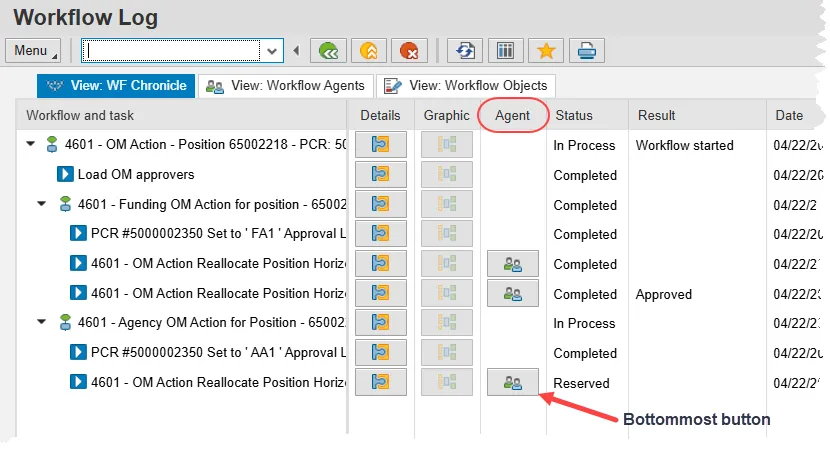830x449 pixels.
Task: Click the 'Approved' result cell
Action: coord(664,294)
